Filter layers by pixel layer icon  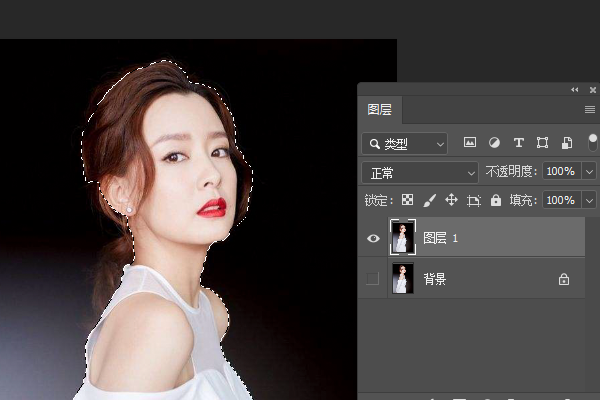470,142
